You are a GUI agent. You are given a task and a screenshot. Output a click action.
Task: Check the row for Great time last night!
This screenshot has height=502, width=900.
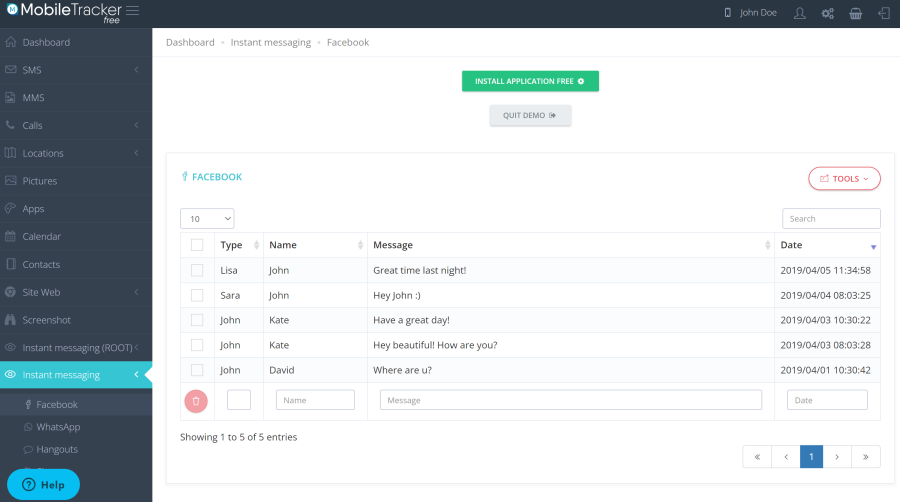197,270
